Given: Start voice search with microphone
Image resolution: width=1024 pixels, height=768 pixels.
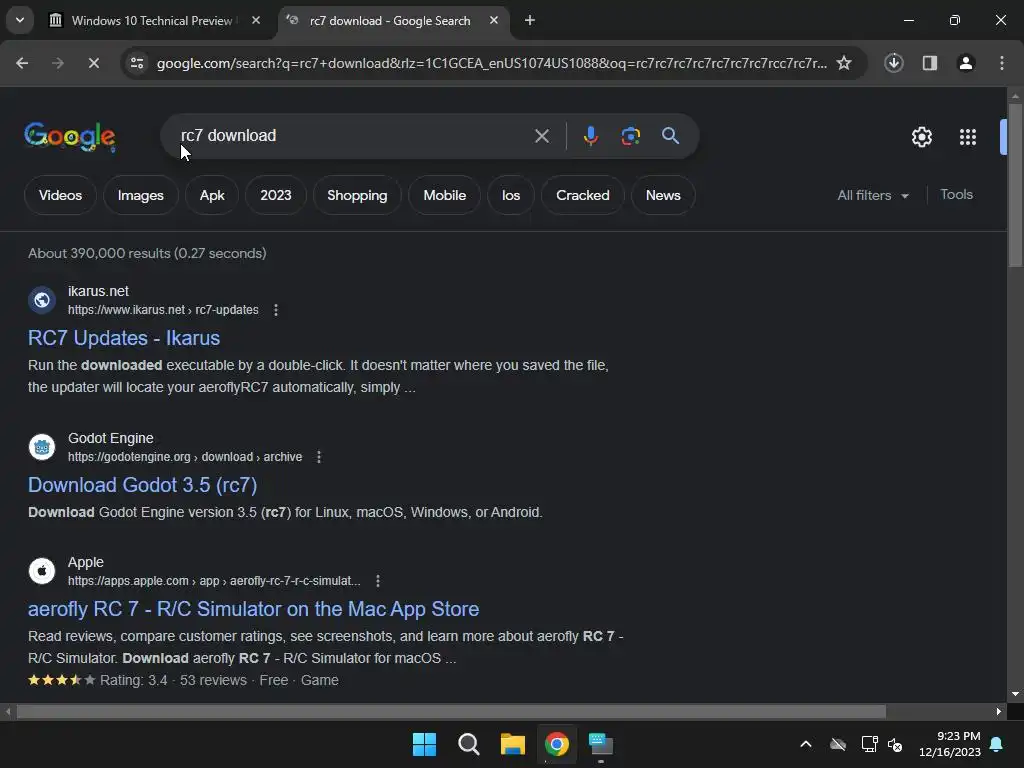Looking at the screenshot, I should 590,136.
